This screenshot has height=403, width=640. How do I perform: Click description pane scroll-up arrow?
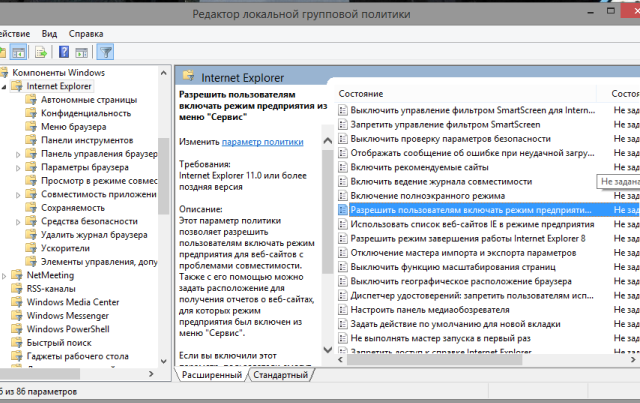pyautogui.click(x=327, y=141)
